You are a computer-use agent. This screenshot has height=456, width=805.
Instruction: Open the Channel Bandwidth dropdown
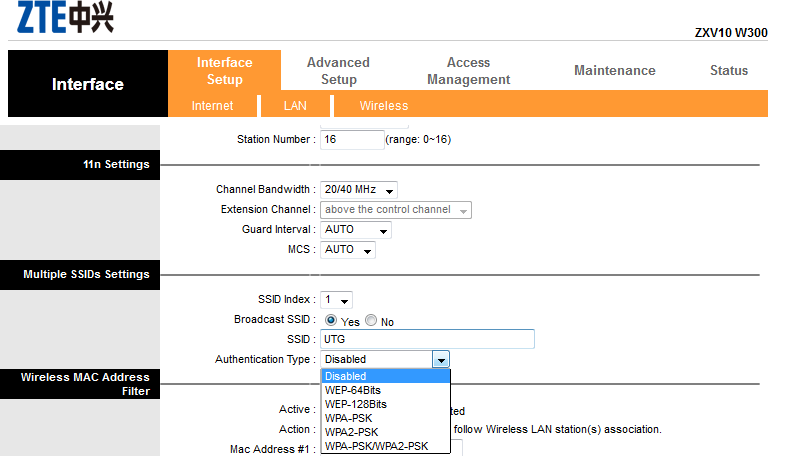359,189
